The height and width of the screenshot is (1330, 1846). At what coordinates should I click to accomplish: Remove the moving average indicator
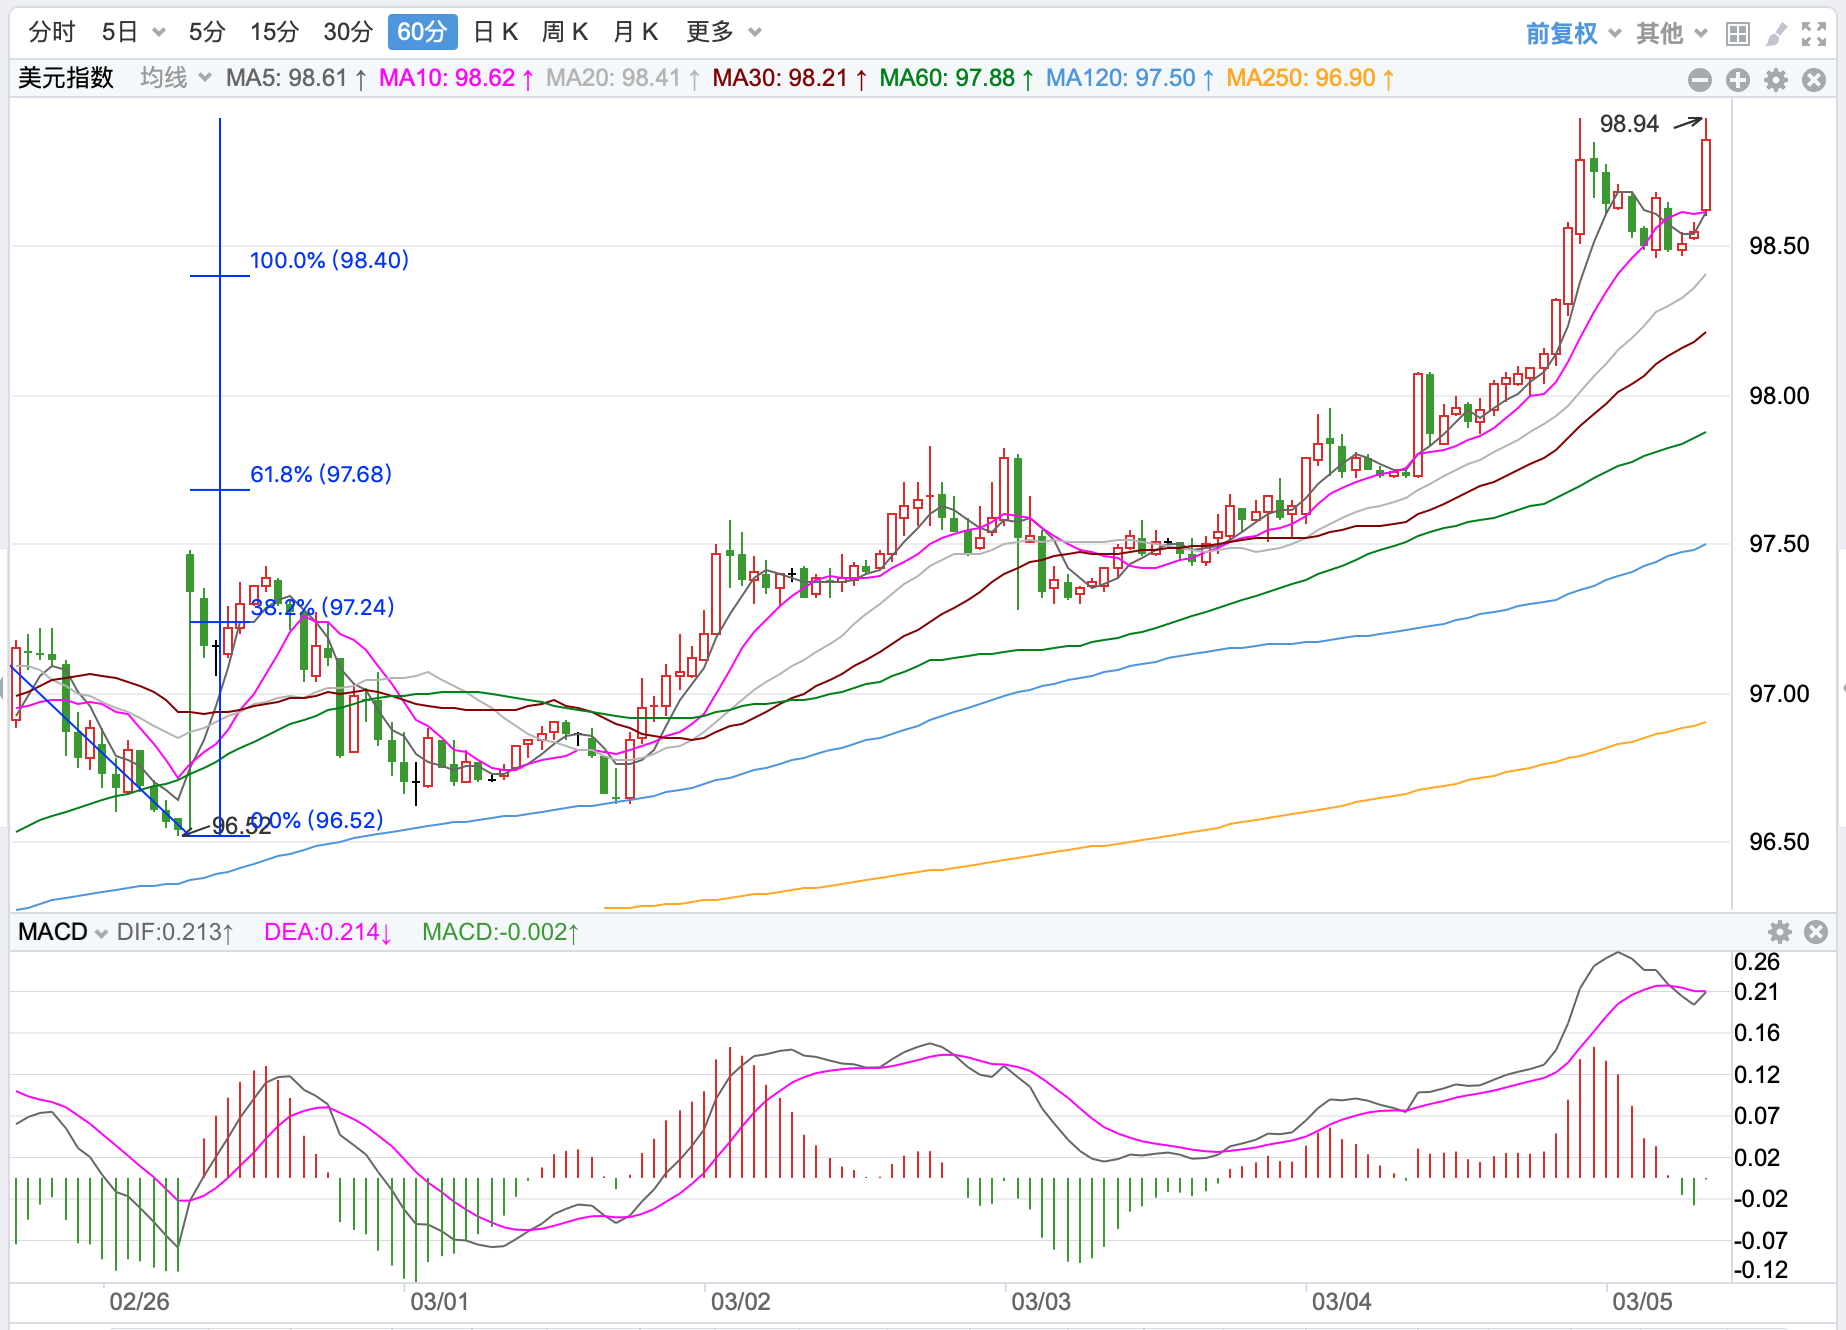(1814, 80)
